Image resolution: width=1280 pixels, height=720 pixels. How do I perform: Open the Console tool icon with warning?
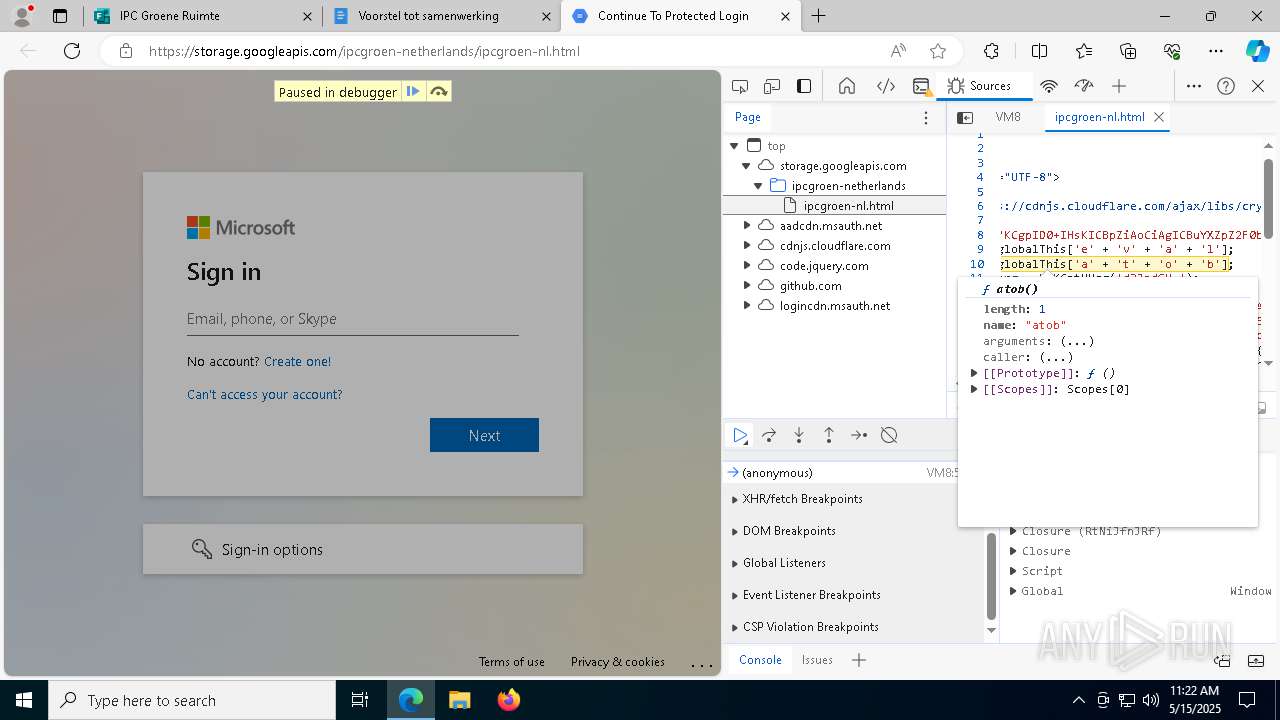pyautogui.click(x=922, y=86)
